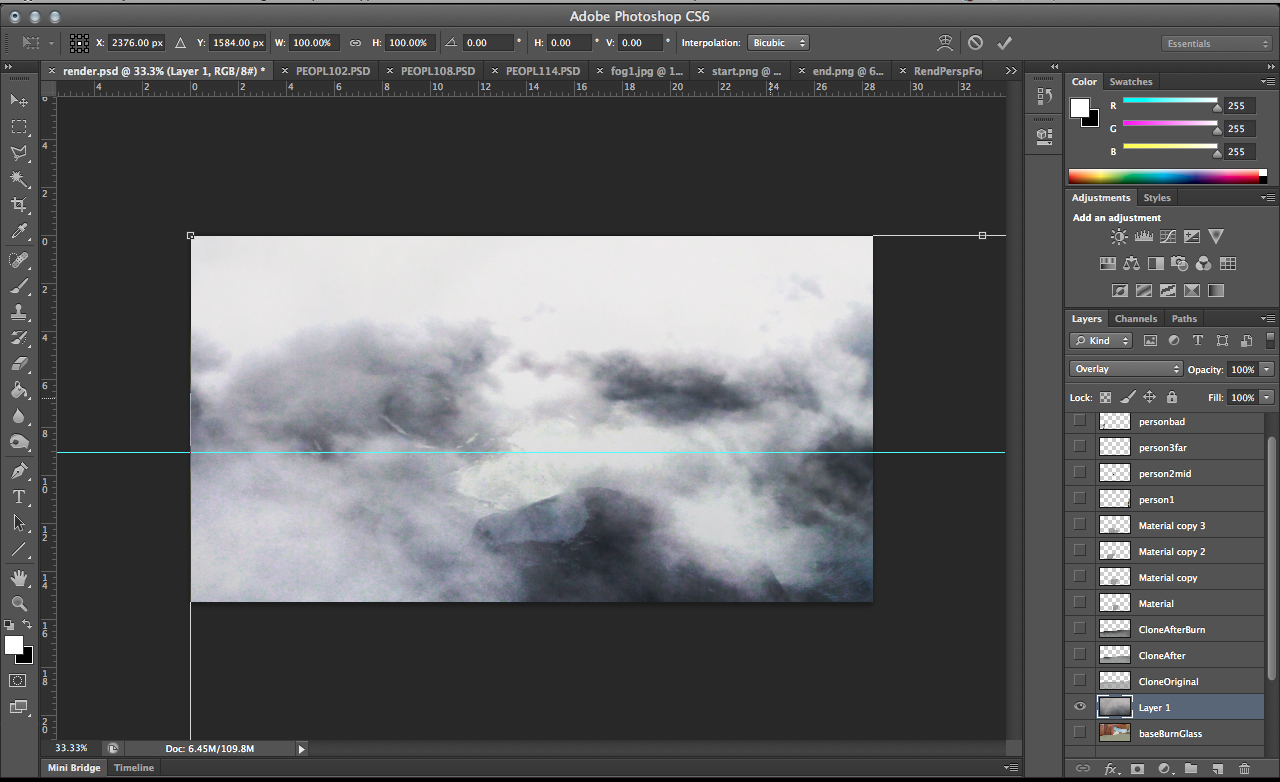Switch to the PEOPL108.PSD tab
The image size is (1280, 782).
438,71
